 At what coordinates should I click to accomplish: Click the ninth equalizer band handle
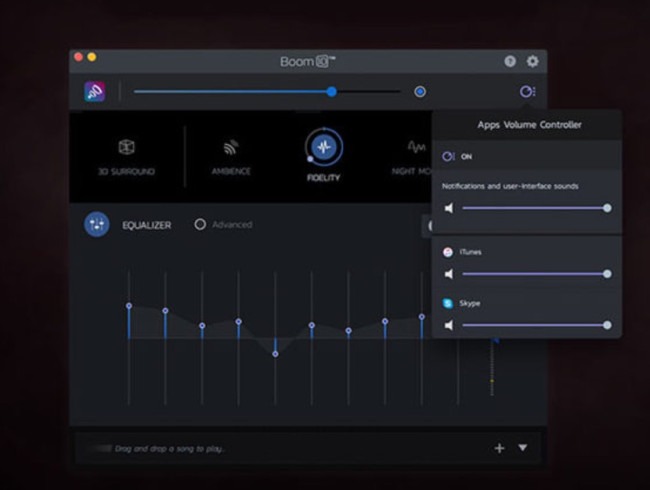(422, 317)
